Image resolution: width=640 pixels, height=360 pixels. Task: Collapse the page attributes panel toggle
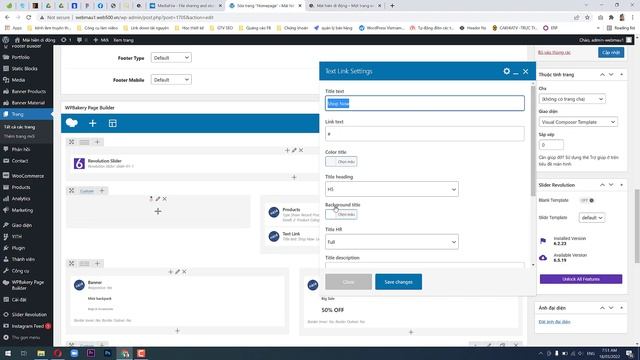[x=622, y=75]
